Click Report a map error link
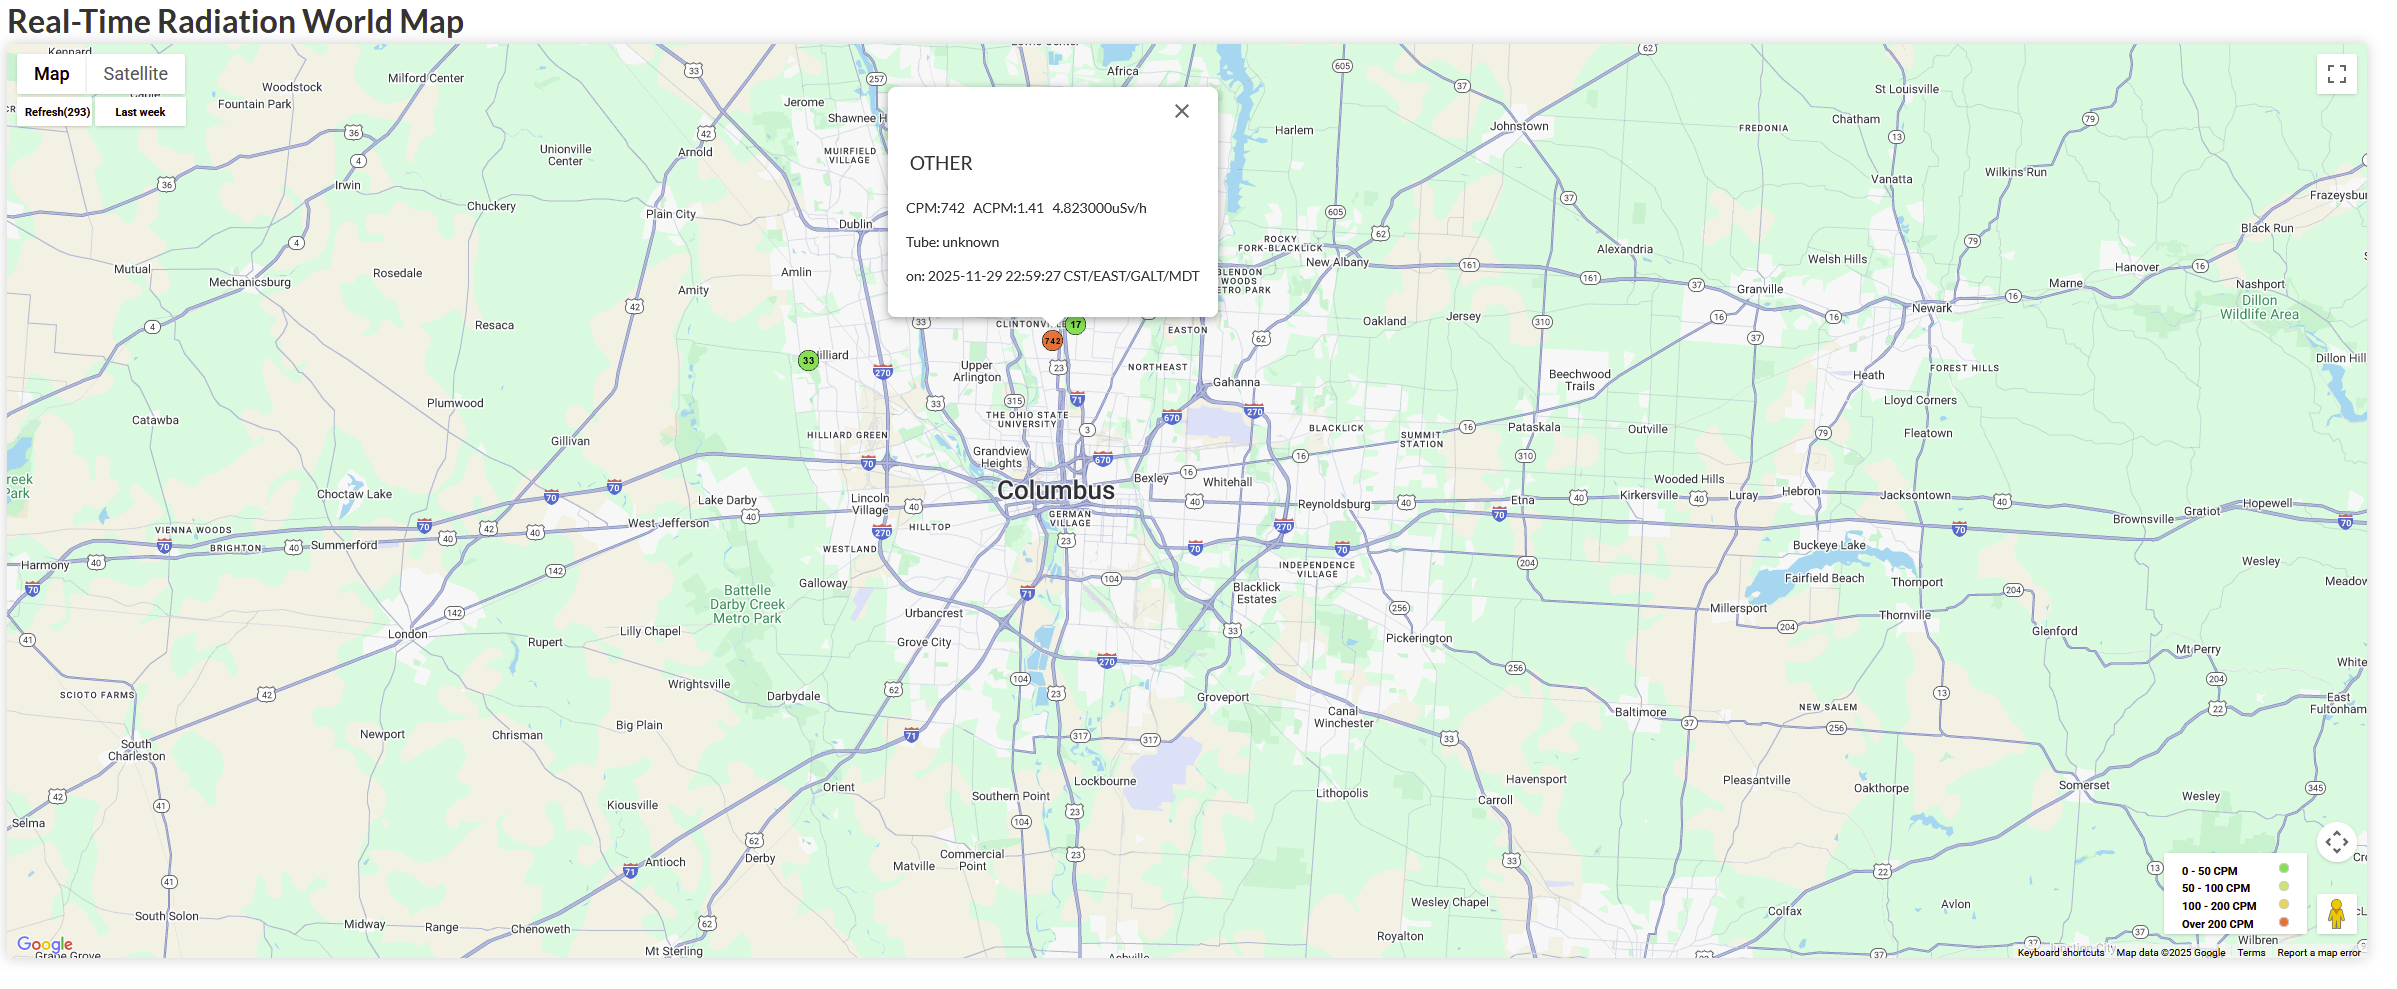Screen dimensions: 2397x989 [2319, 953]
